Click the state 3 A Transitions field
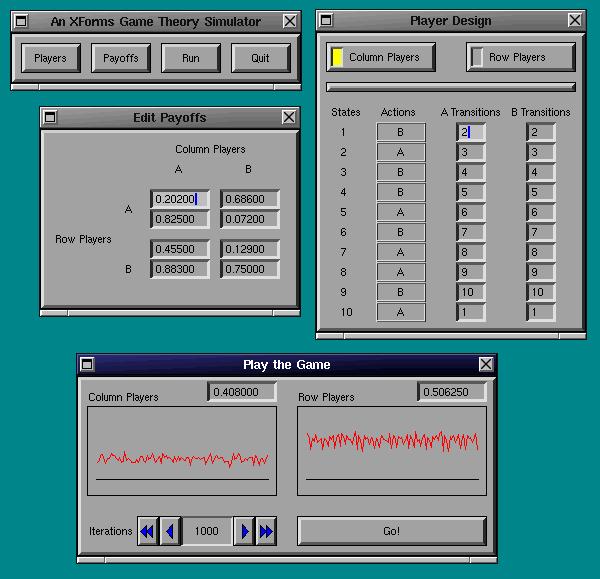 pyautogui.click(x=471, y=172)
